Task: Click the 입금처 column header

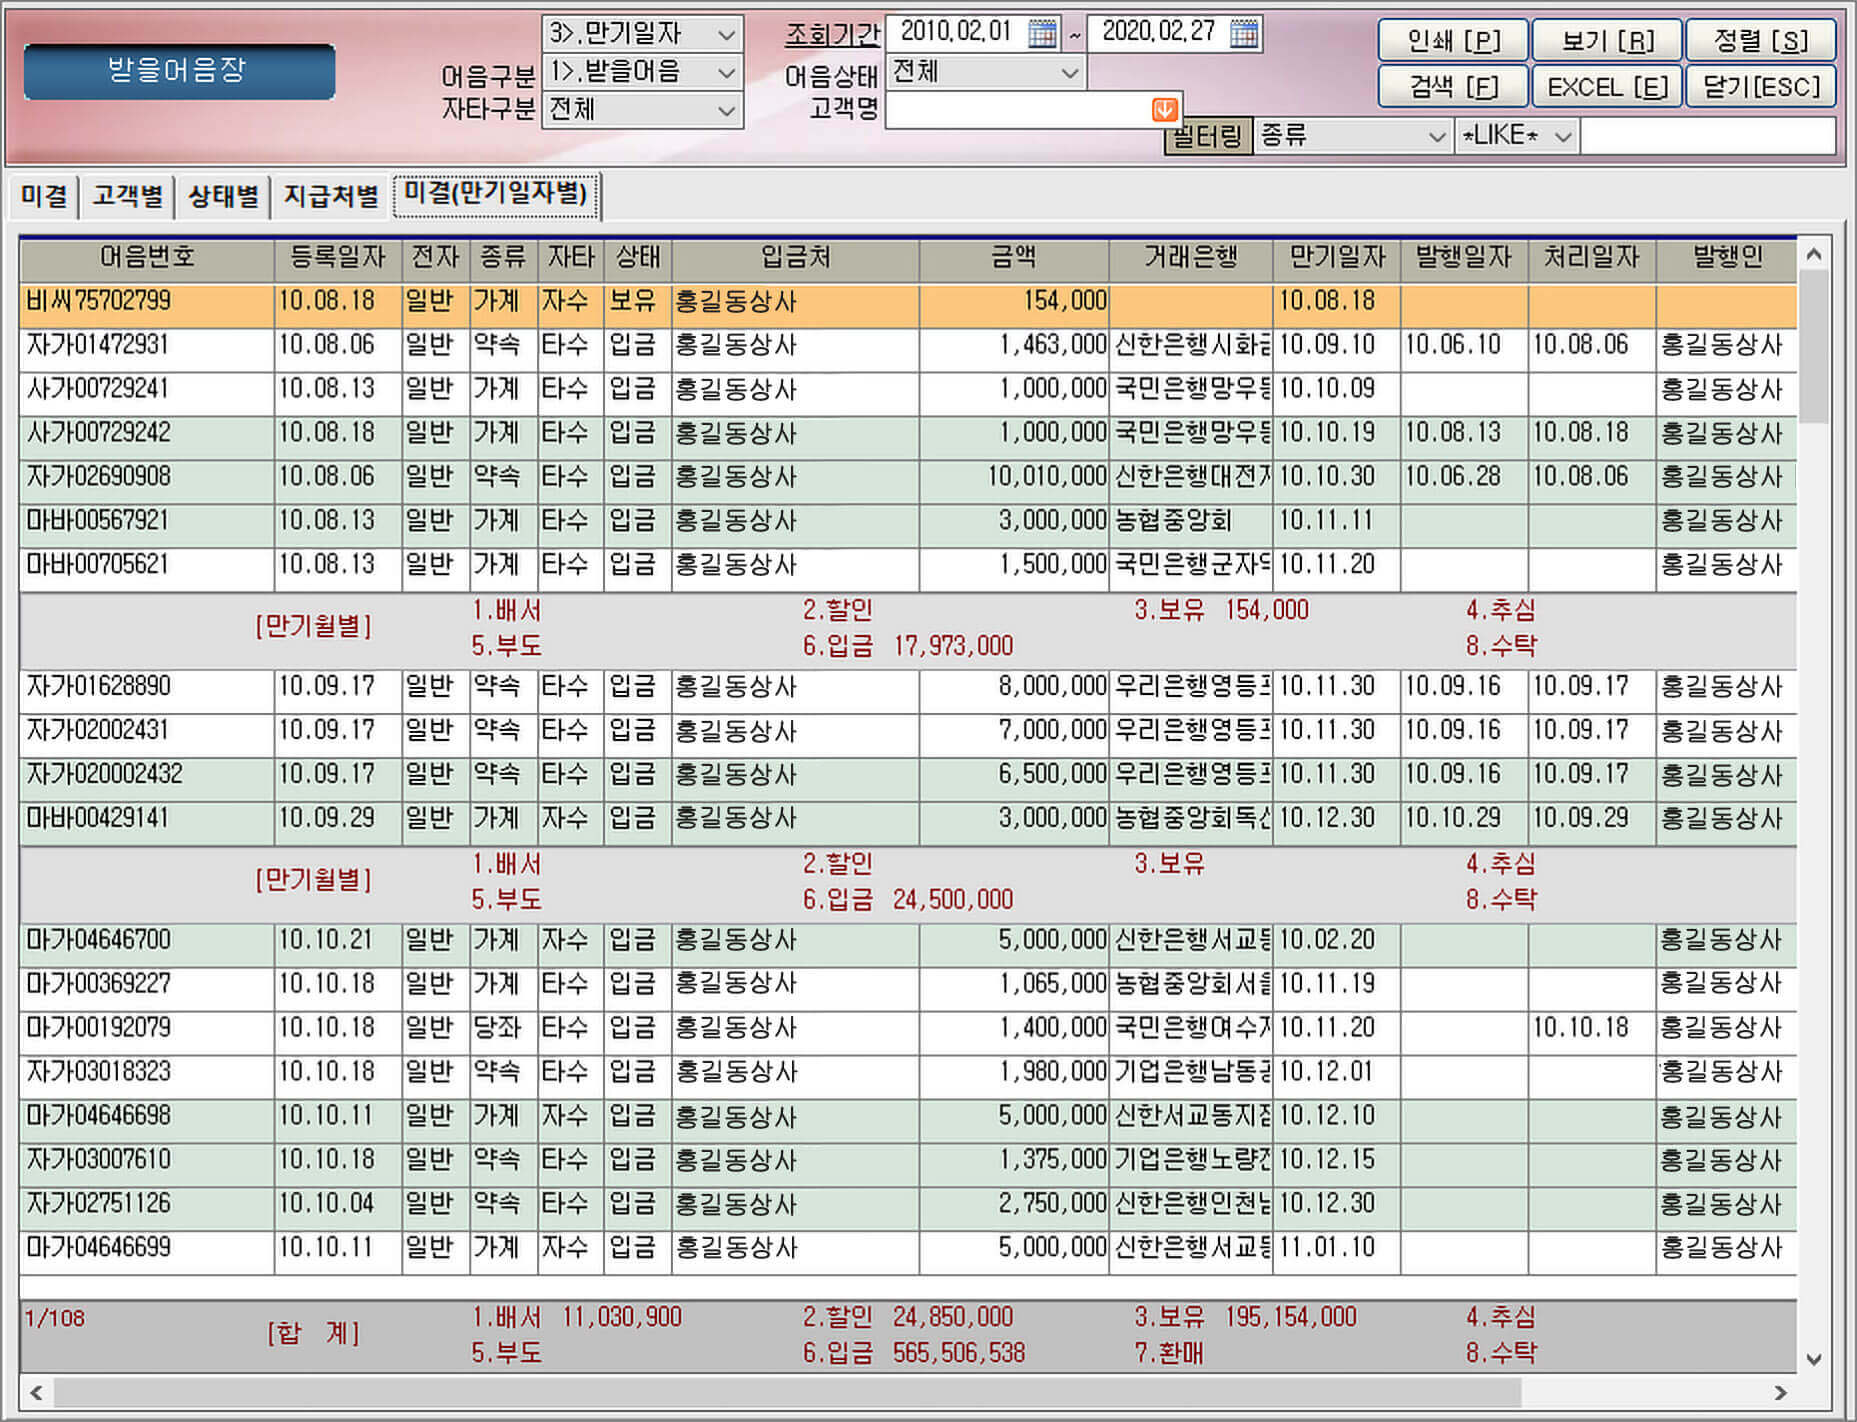Action: [x=796, y=258]
